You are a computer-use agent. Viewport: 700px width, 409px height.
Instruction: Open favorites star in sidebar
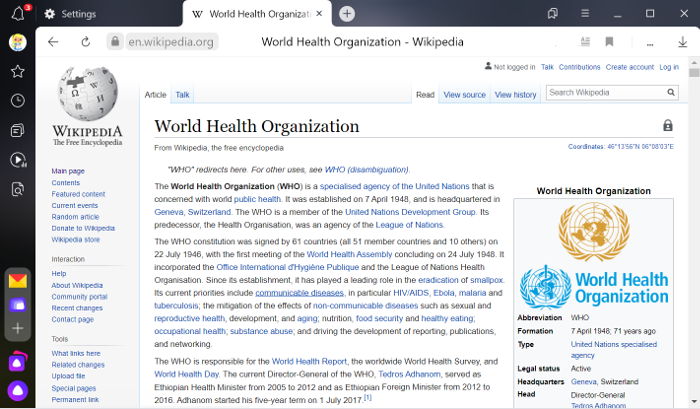18,71
